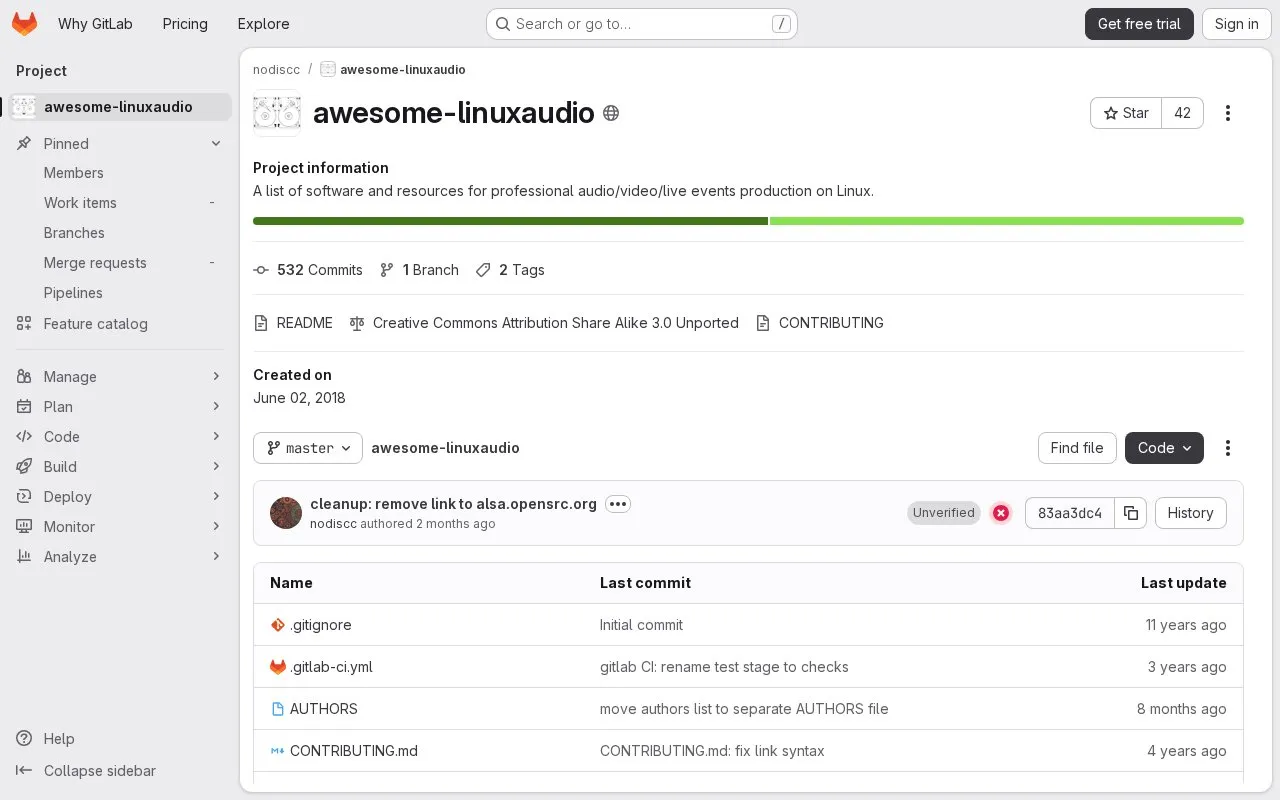Star the awesome-linuxaudio project

point(1126,113)
